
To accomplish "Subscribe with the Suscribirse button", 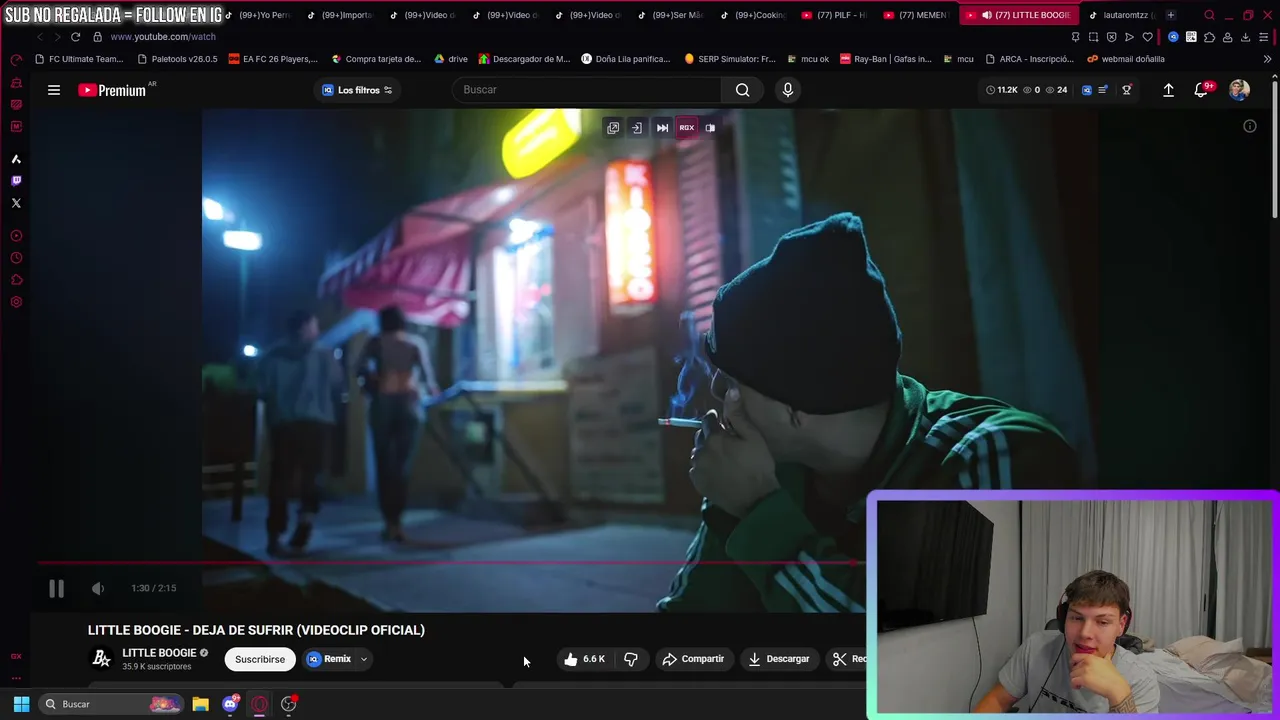I will click(260, 659).
